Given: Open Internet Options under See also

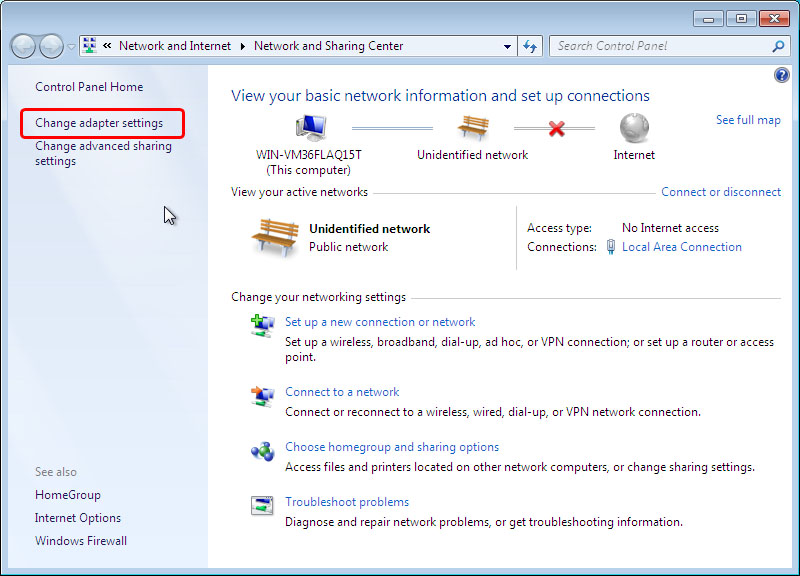Looking at the screenshot, I should 78,518.
